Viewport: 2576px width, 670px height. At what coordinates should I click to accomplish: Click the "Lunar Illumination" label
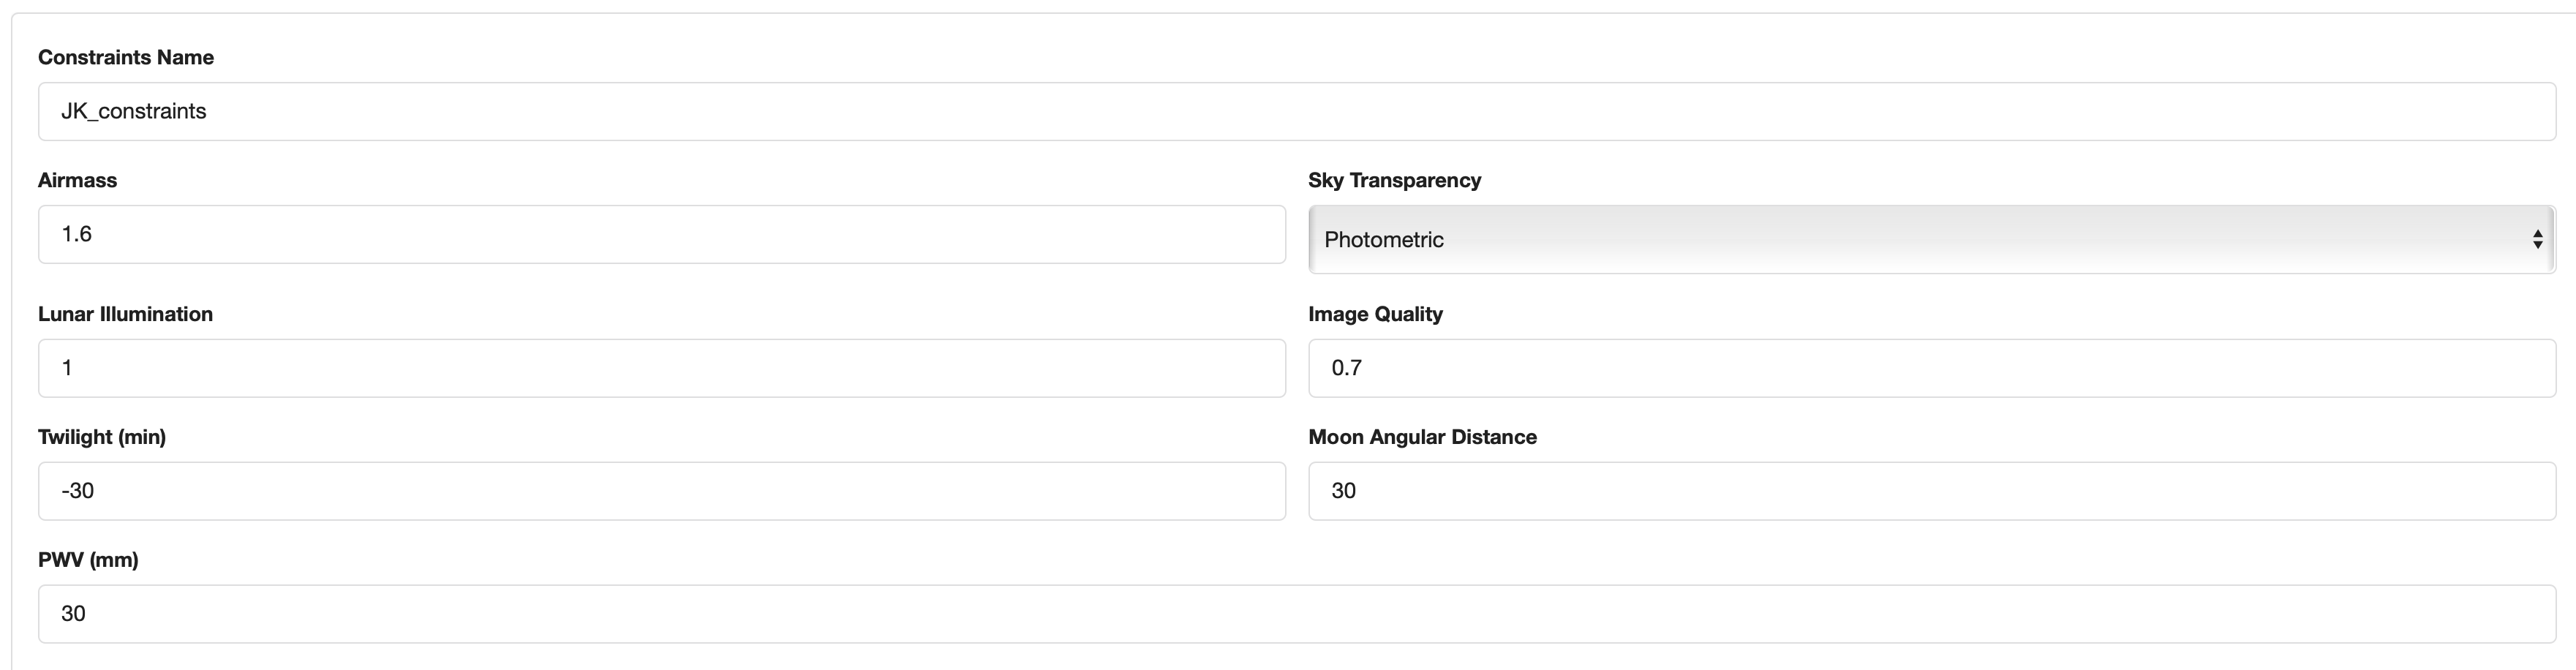tap(125, 314)
